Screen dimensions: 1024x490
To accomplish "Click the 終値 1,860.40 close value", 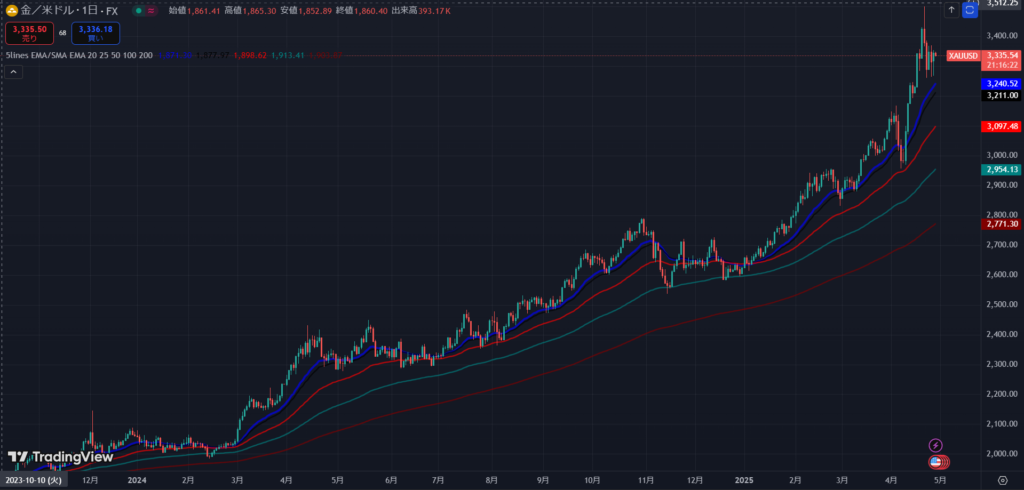I will tap(360, 11).
